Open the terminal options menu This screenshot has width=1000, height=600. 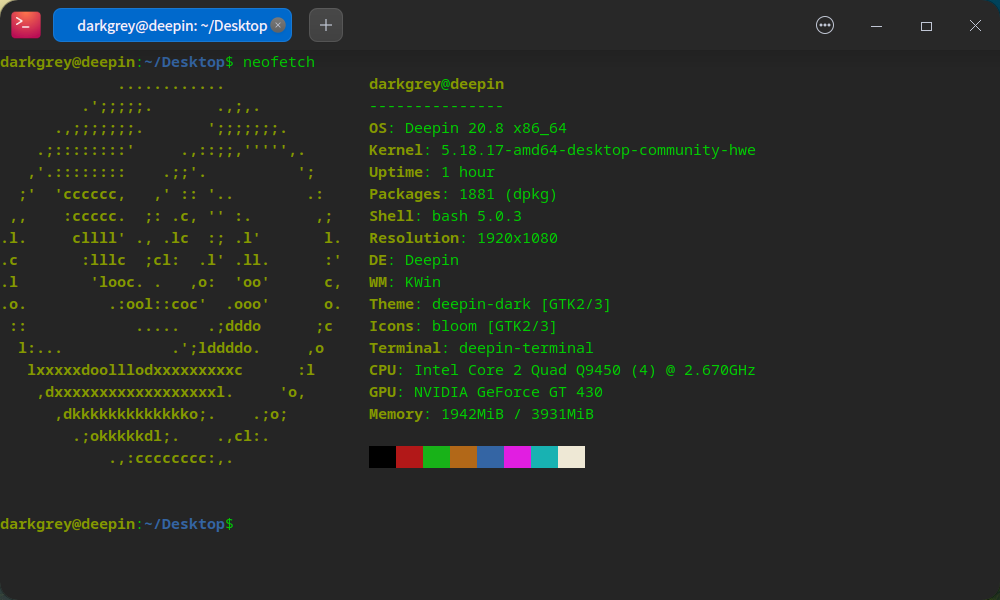pos(825,25)
